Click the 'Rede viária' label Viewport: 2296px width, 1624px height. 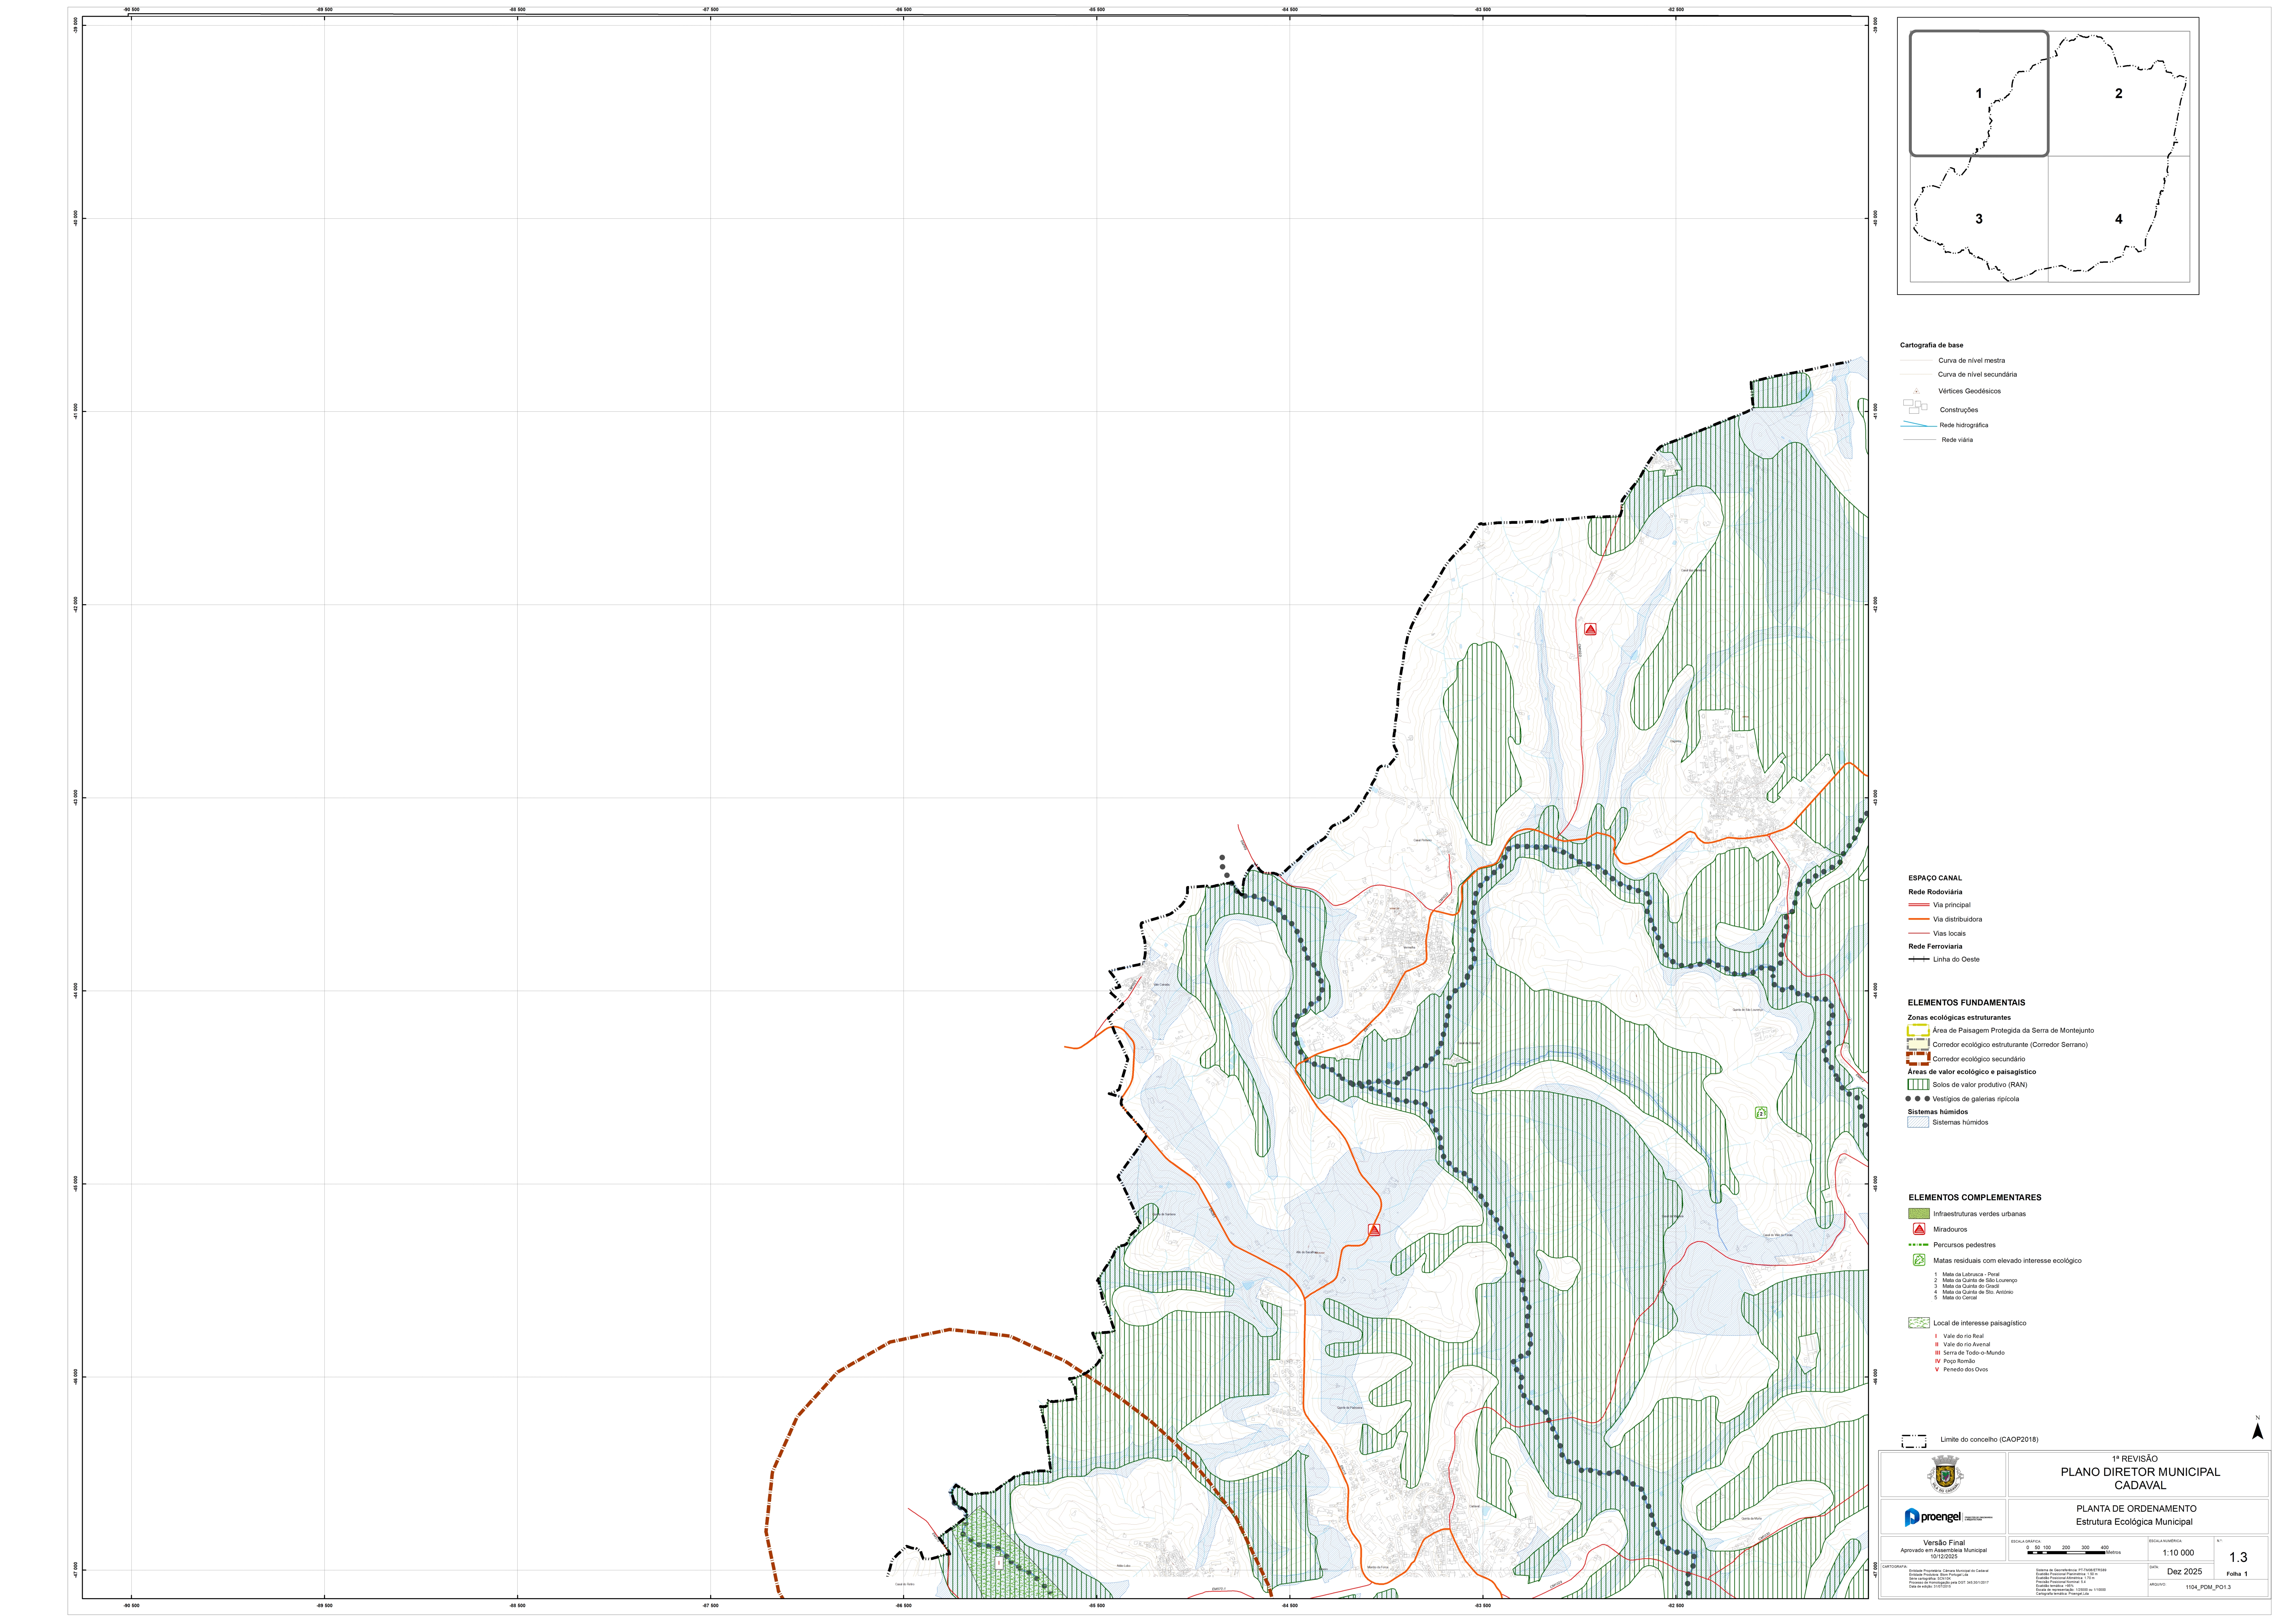pos(1957,440)
